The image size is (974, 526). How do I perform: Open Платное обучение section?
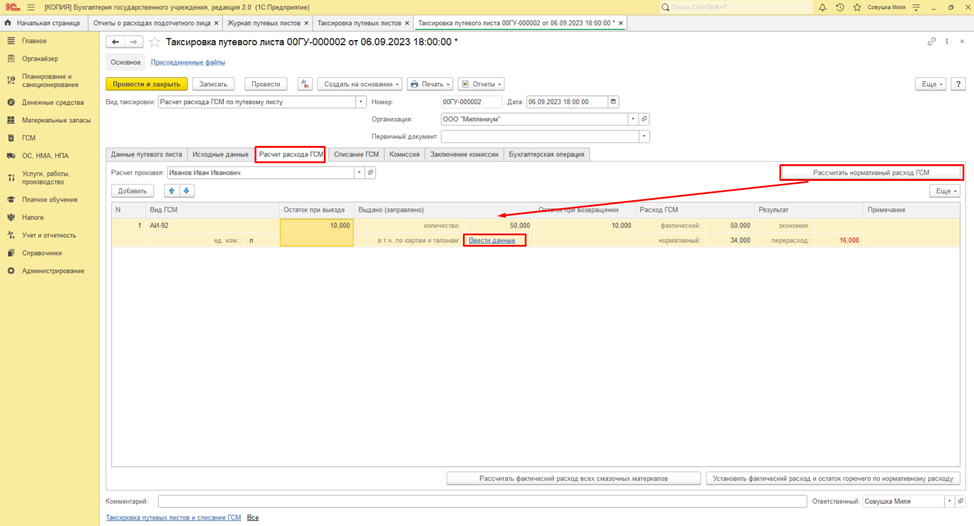(x=50, y=200)
